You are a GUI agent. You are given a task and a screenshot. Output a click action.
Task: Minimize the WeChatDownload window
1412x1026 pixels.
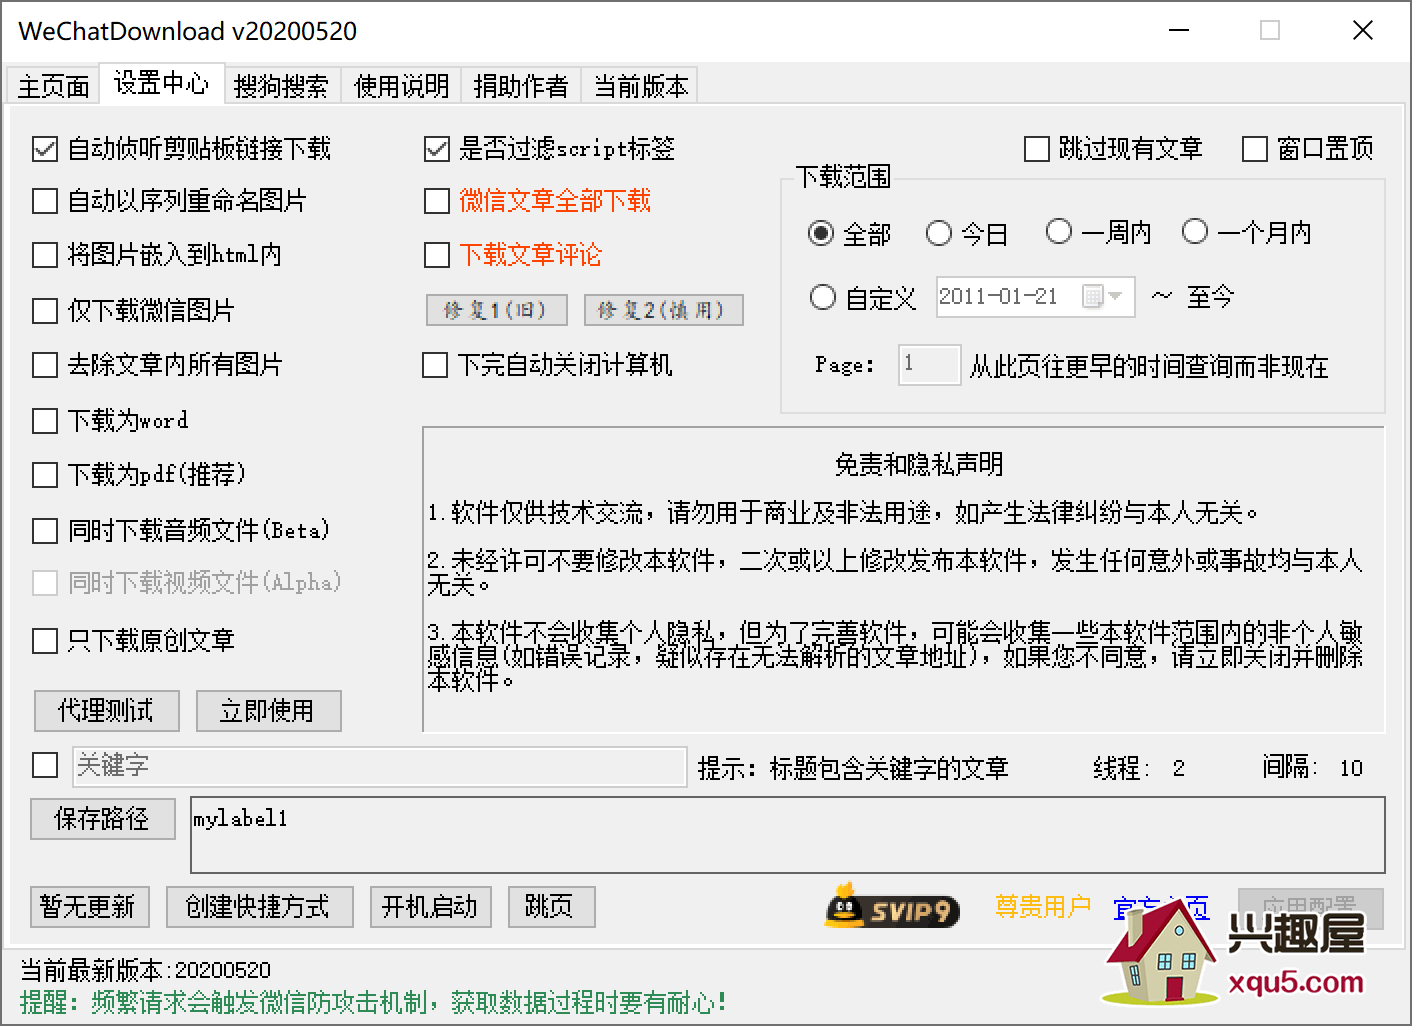pyautogui.click(x=1179, y=31)
